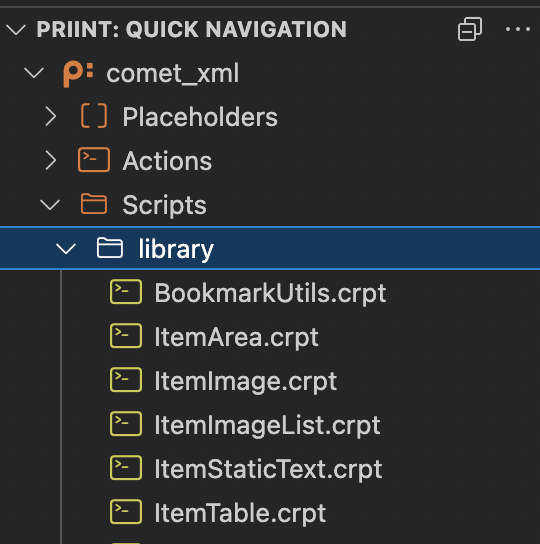The image size is (540, 544).
Task: Open ItemArea.crpt script
Action: 236,337
